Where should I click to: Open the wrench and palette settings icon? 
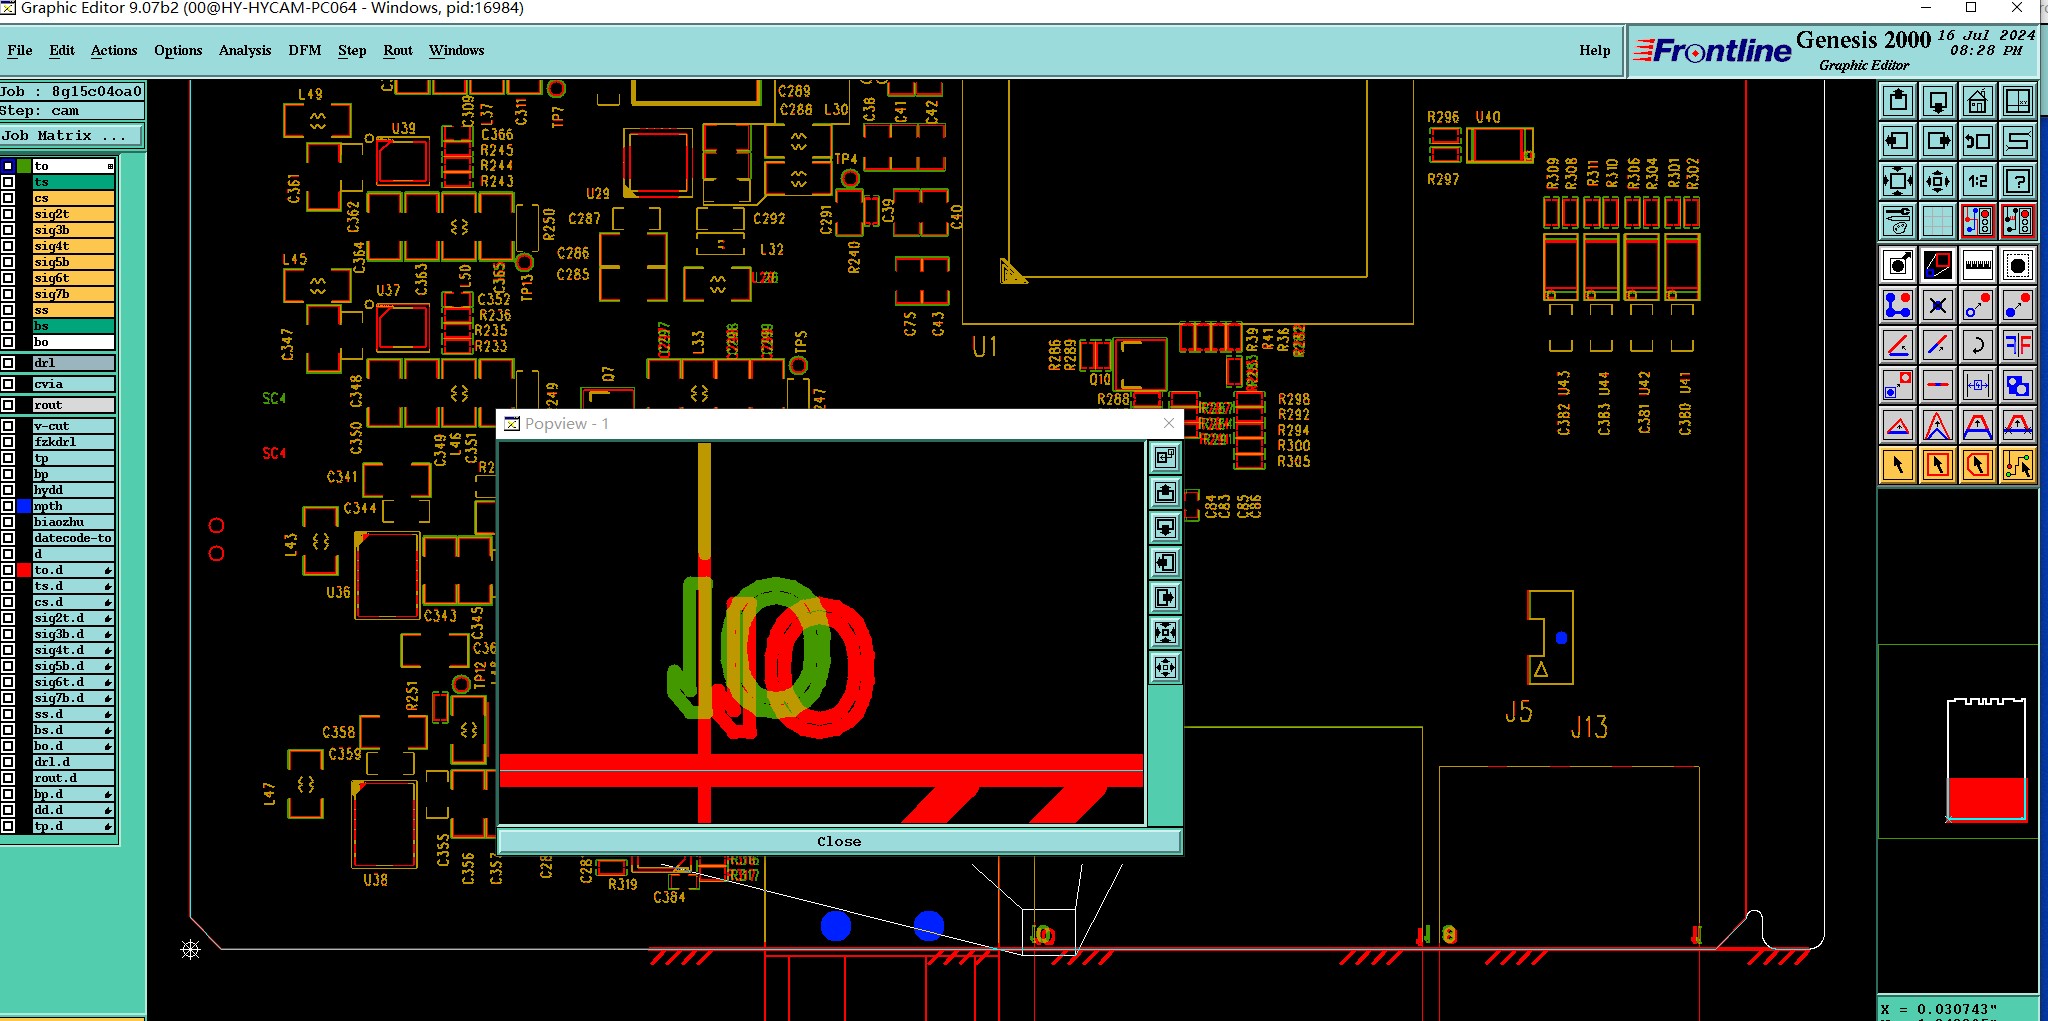tap(1898, 221)
